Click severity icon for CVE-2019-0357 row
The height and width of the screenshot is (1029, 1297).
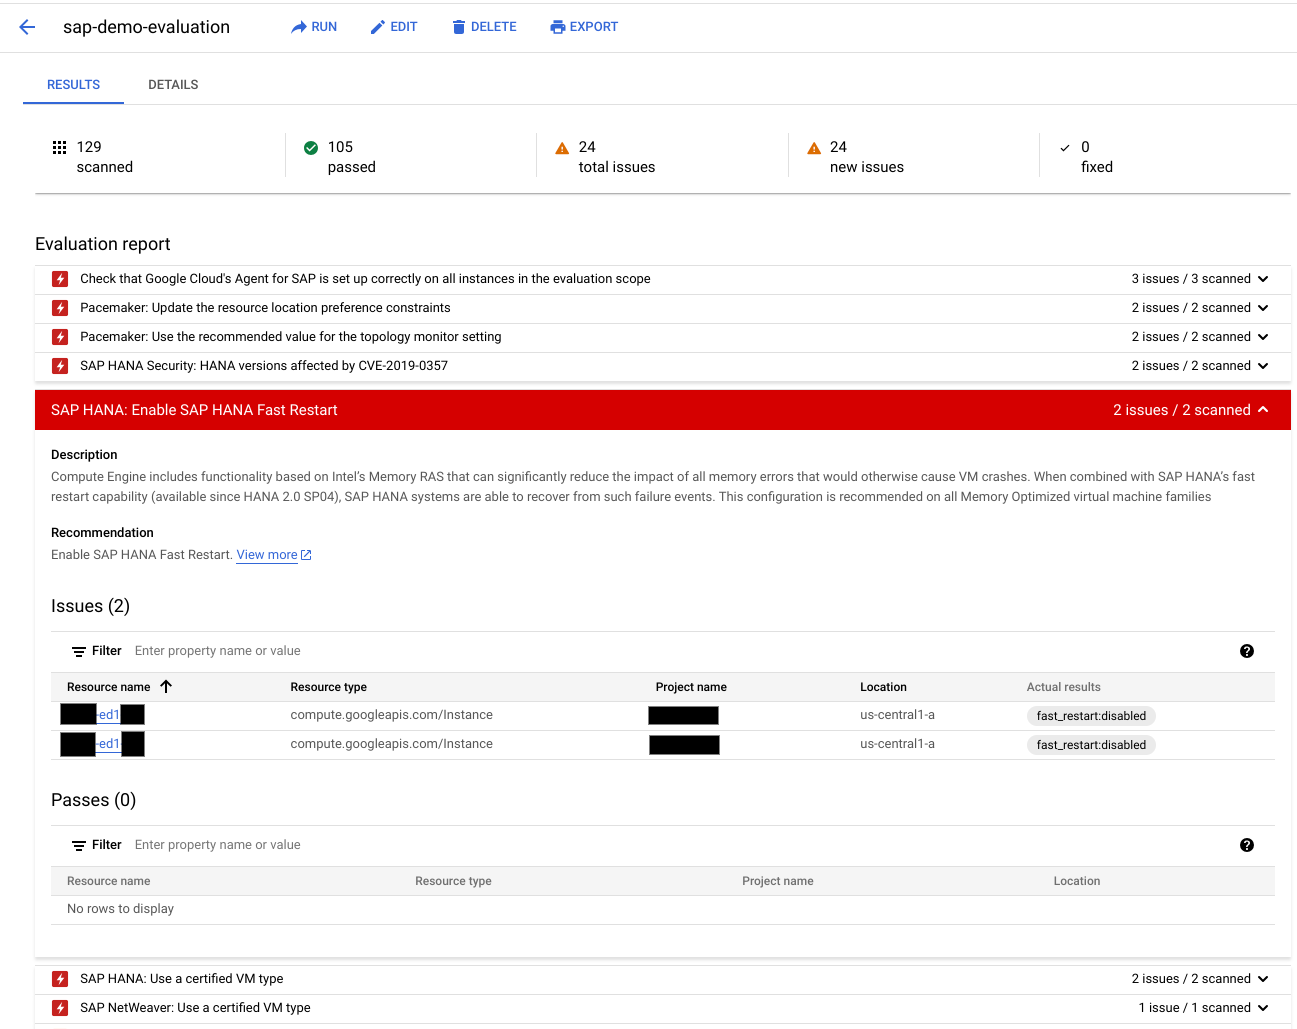(x=60, y=366)
